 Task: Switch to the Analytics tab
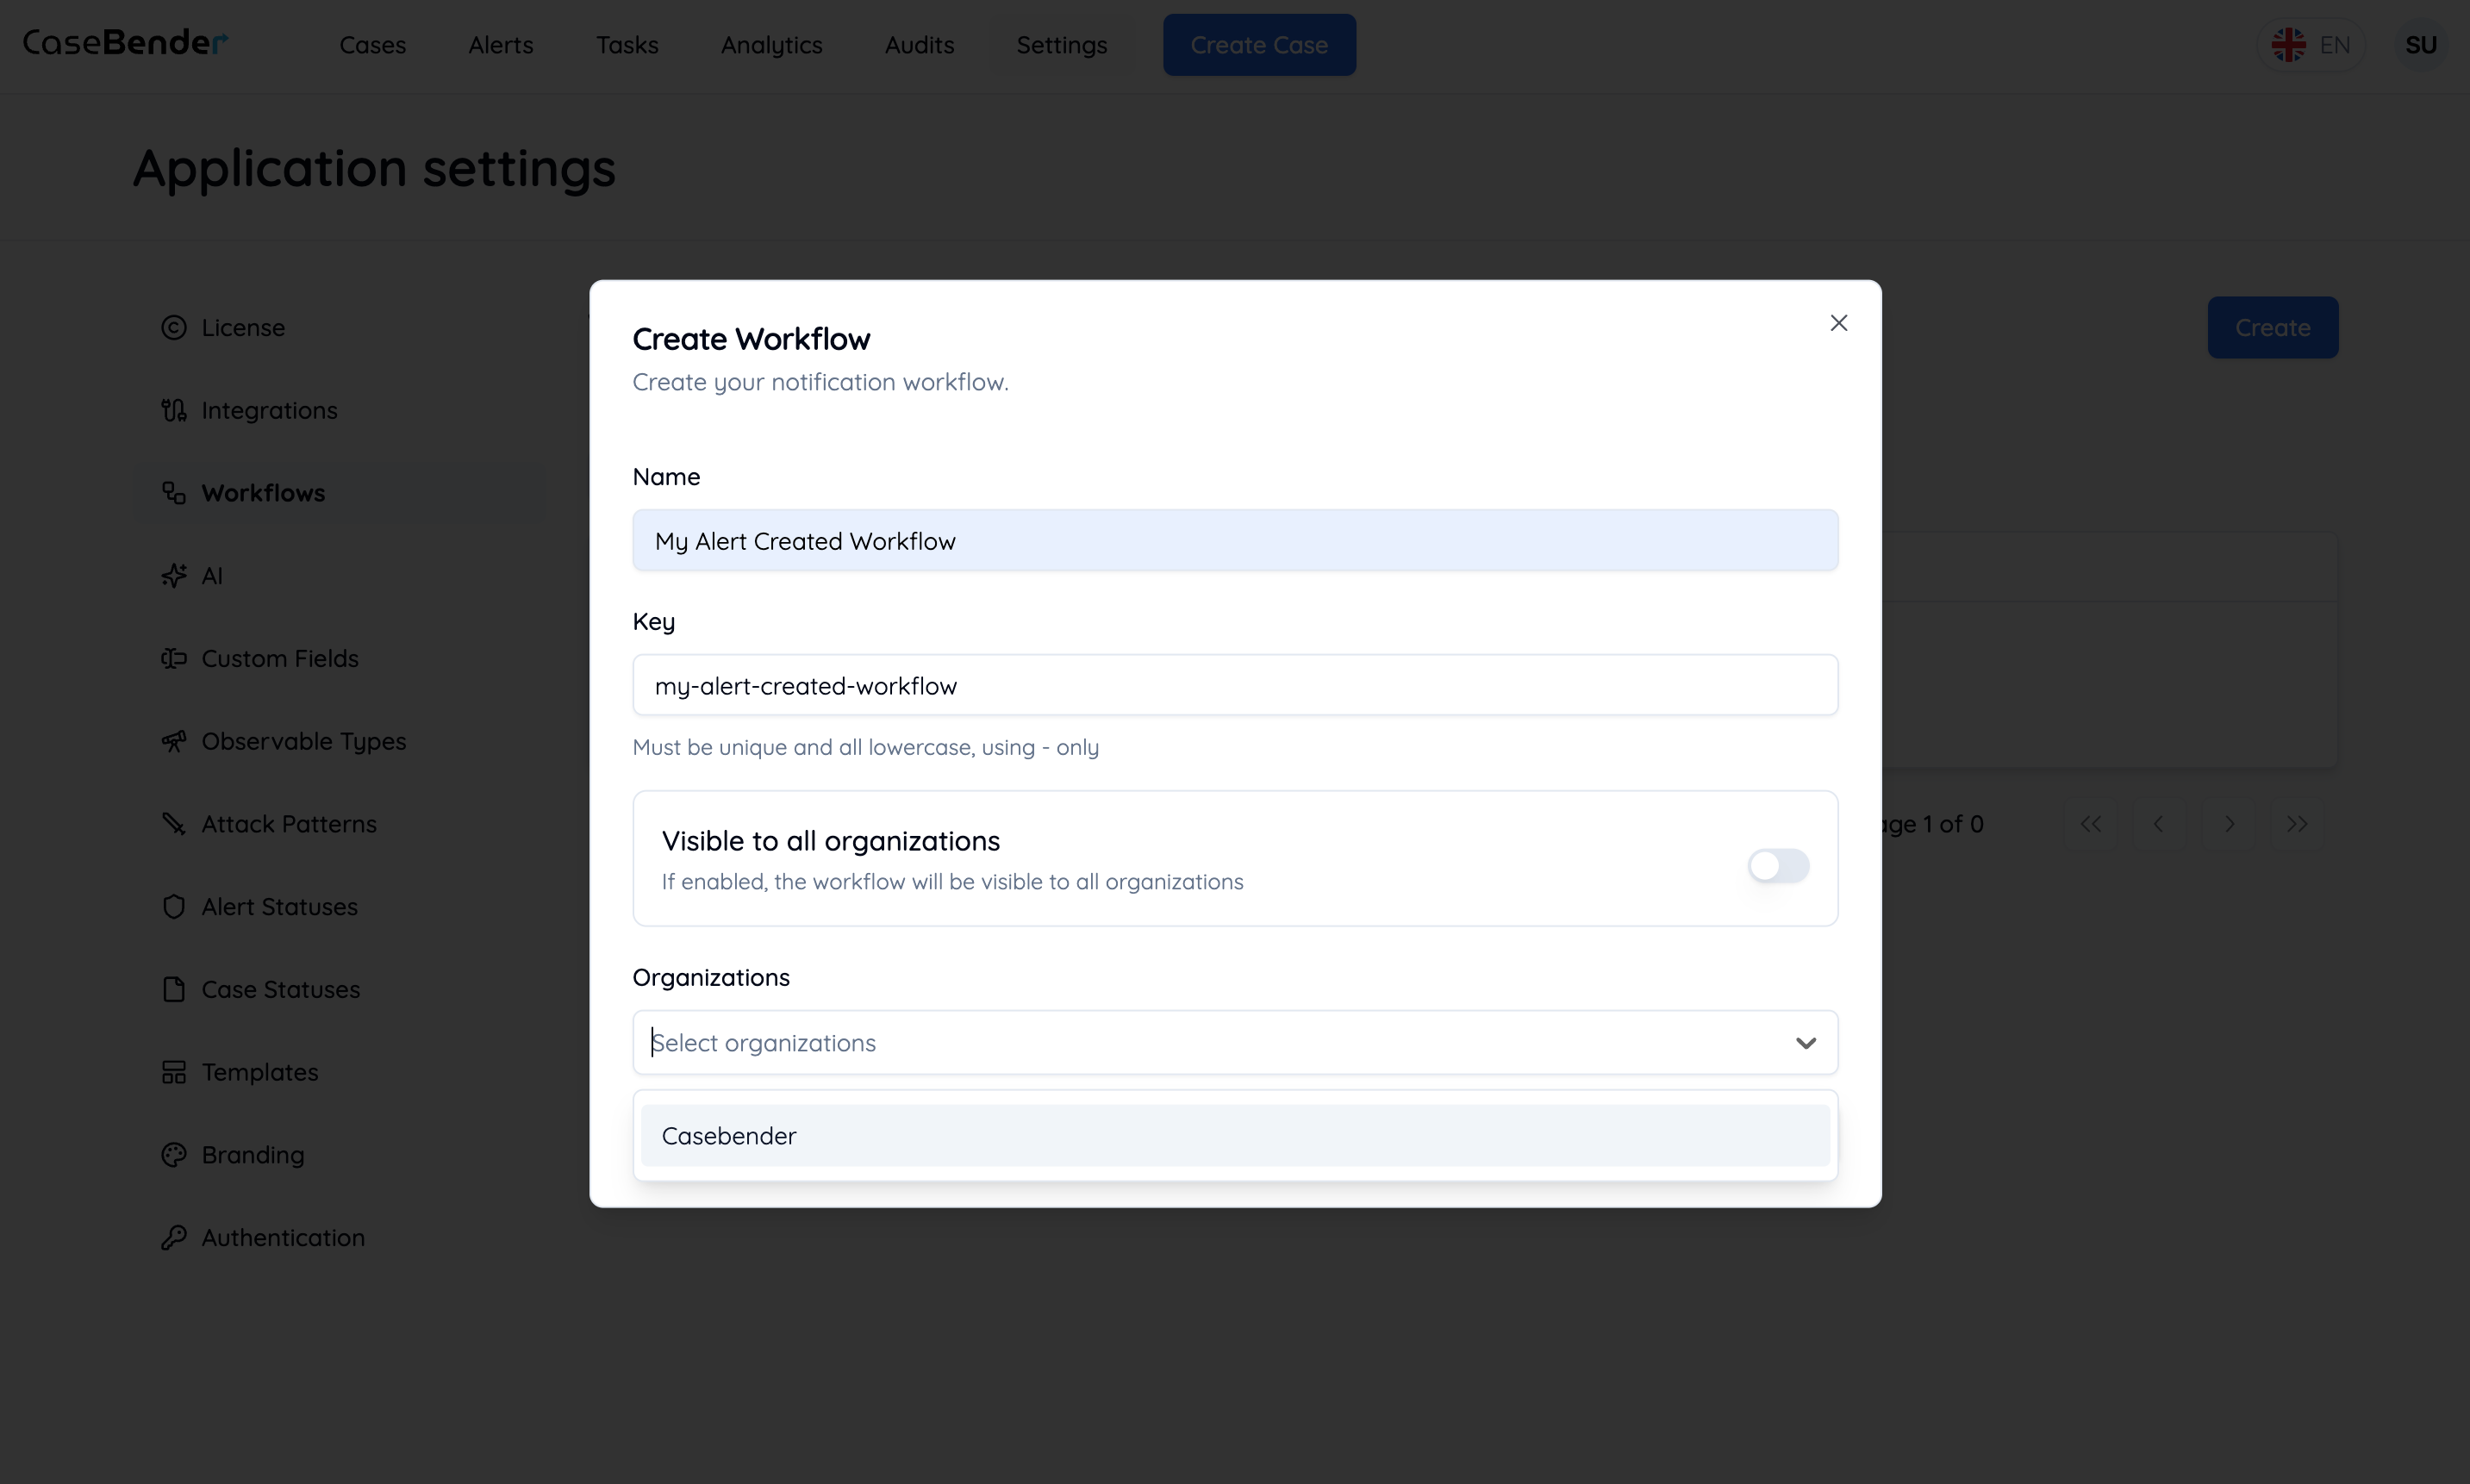[x=771, y=45]
